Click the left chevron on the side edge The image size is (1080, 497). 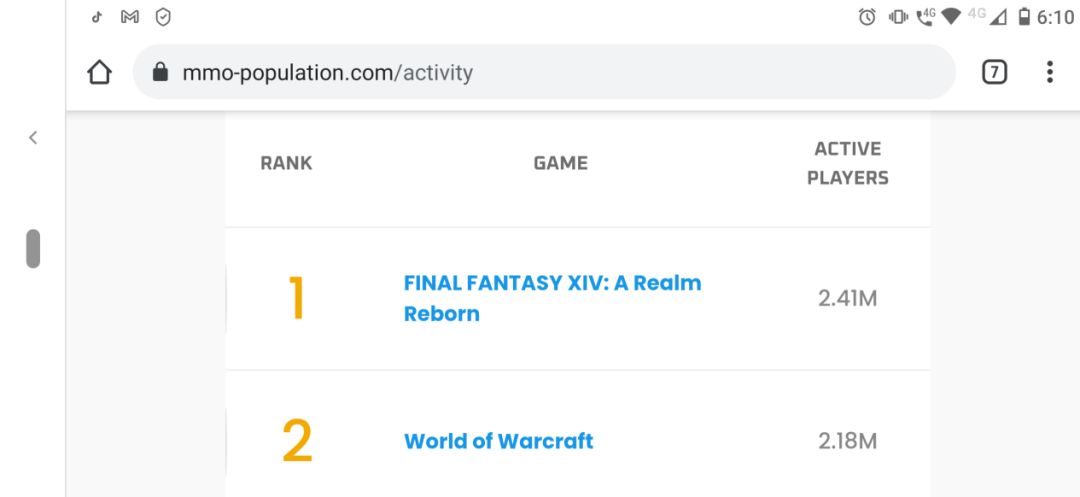[32, 138]
